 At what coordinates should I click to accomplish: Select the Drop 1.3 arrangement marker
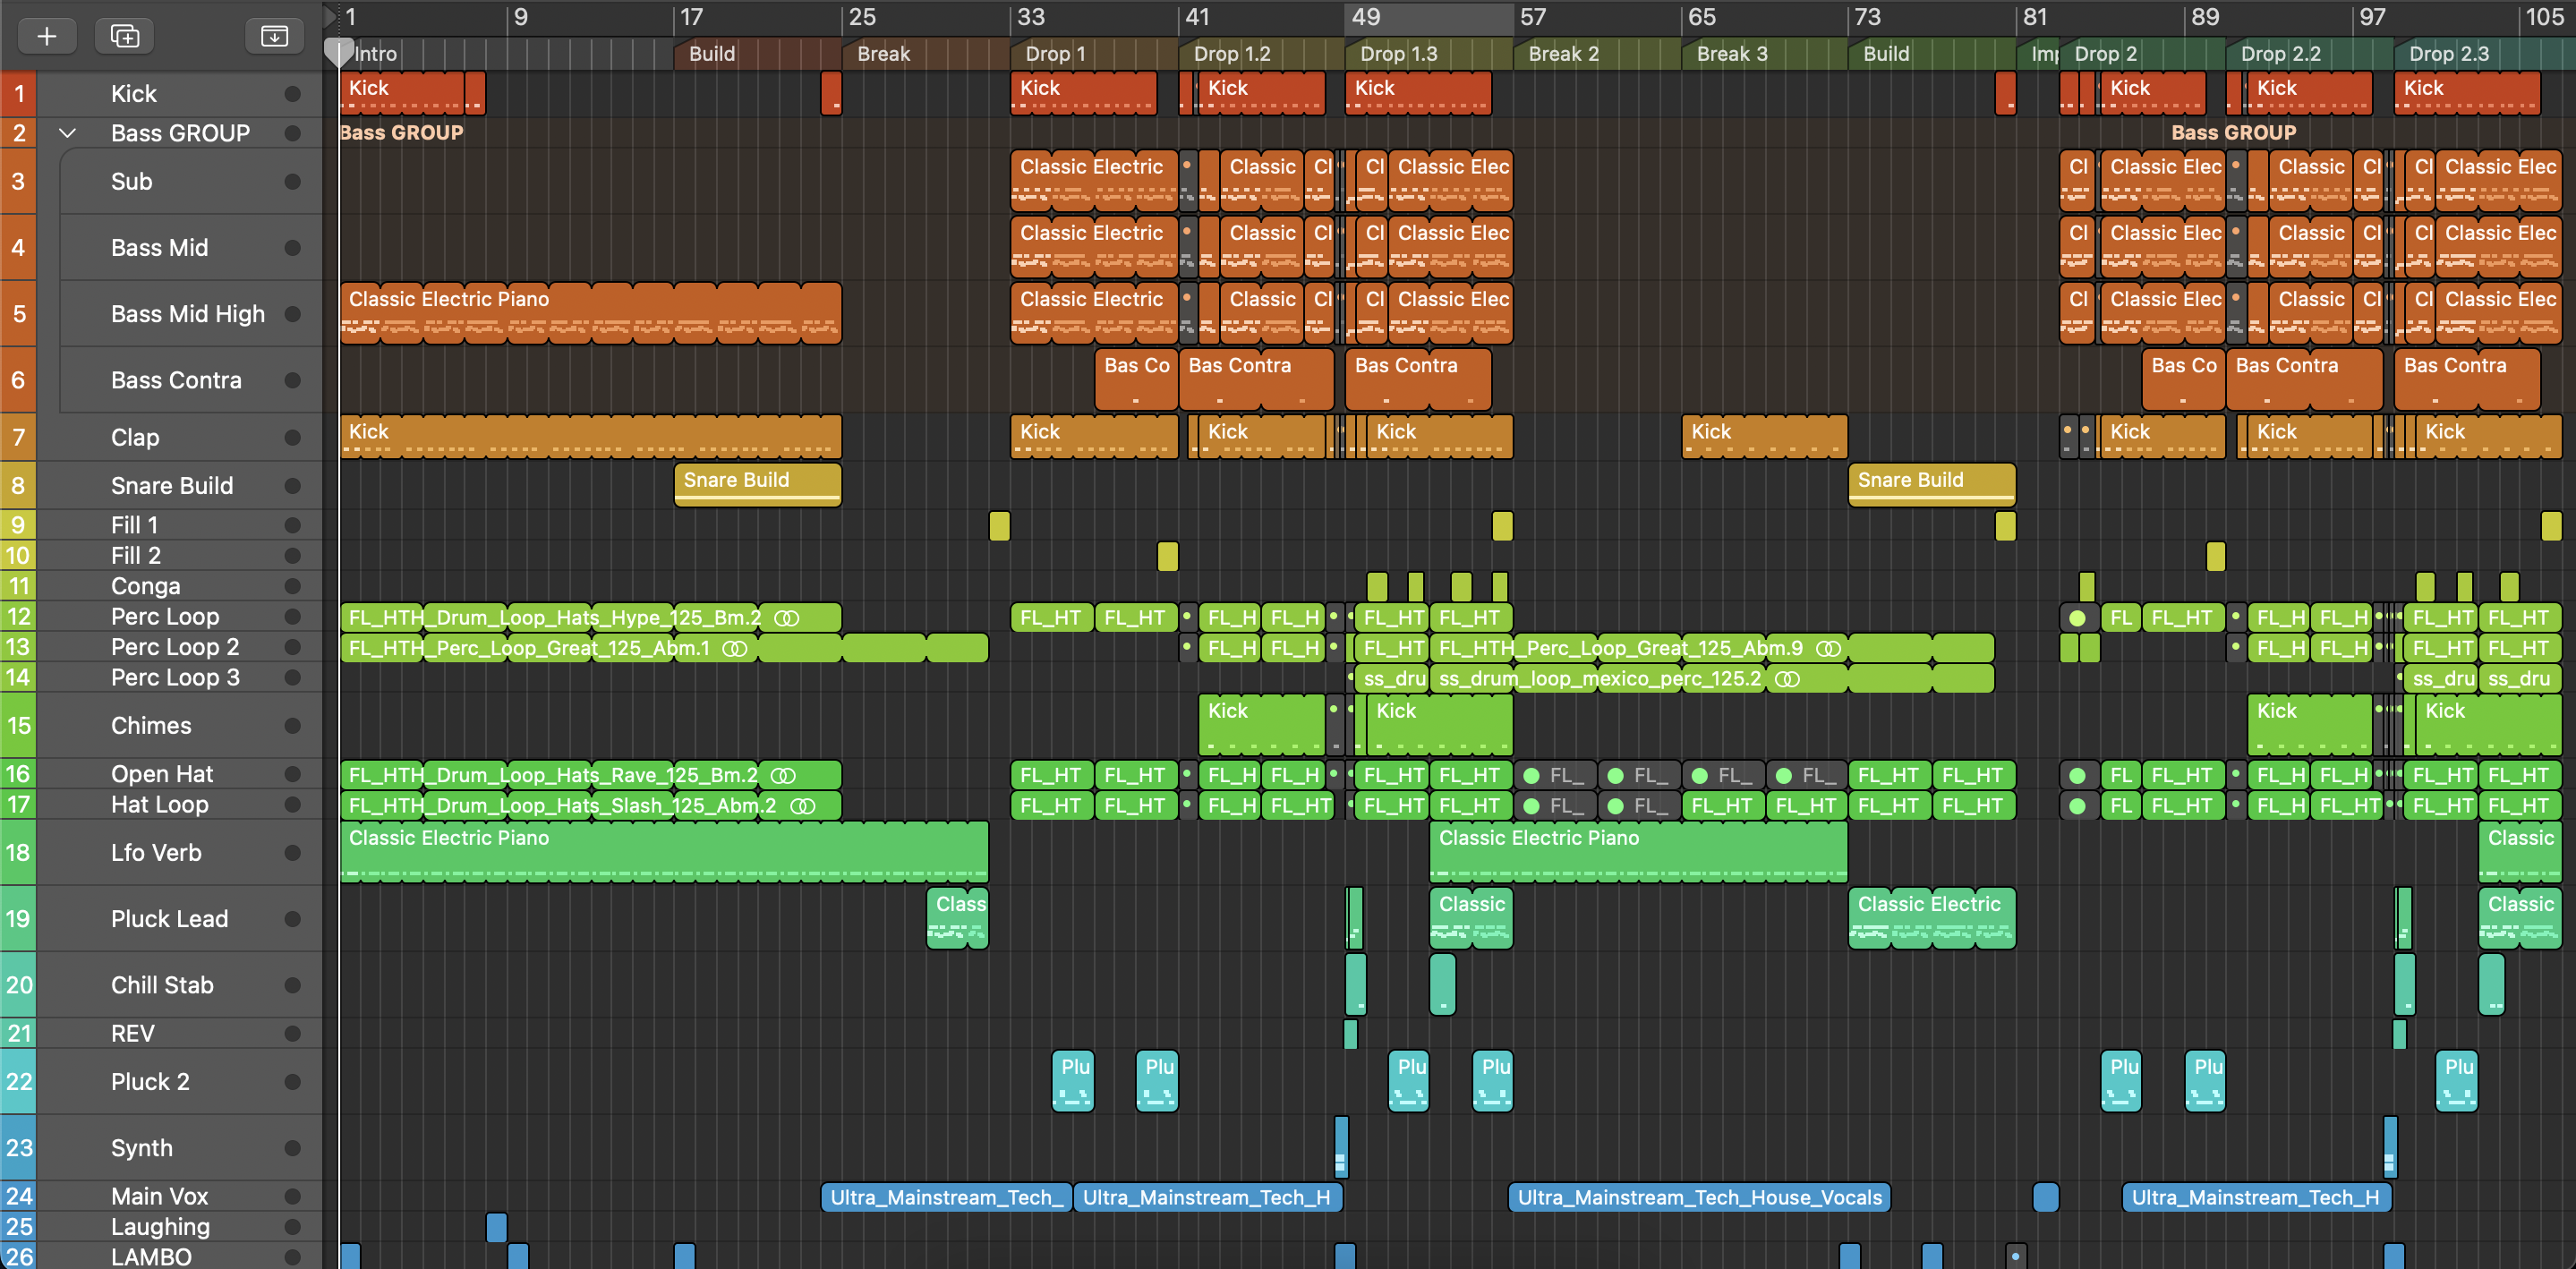tap(1430, 54)
